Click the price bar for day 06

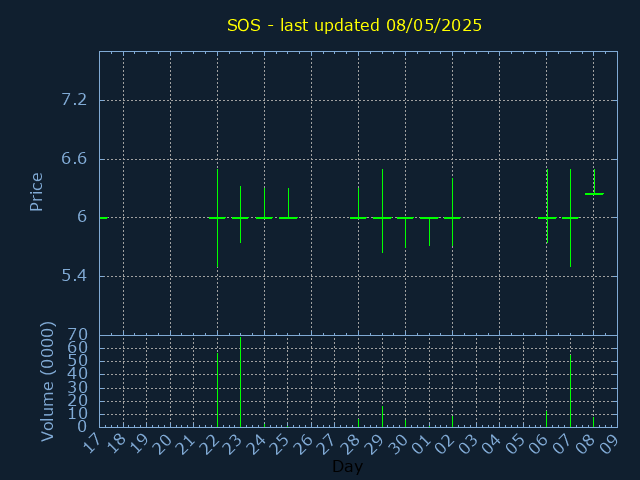(x=547, y=206)
